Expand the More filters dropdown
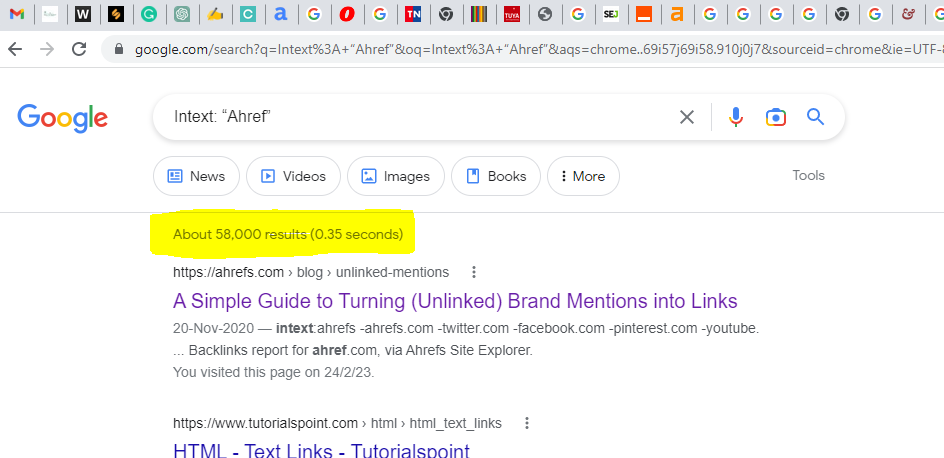944x458 pixels. click(583, 176)
